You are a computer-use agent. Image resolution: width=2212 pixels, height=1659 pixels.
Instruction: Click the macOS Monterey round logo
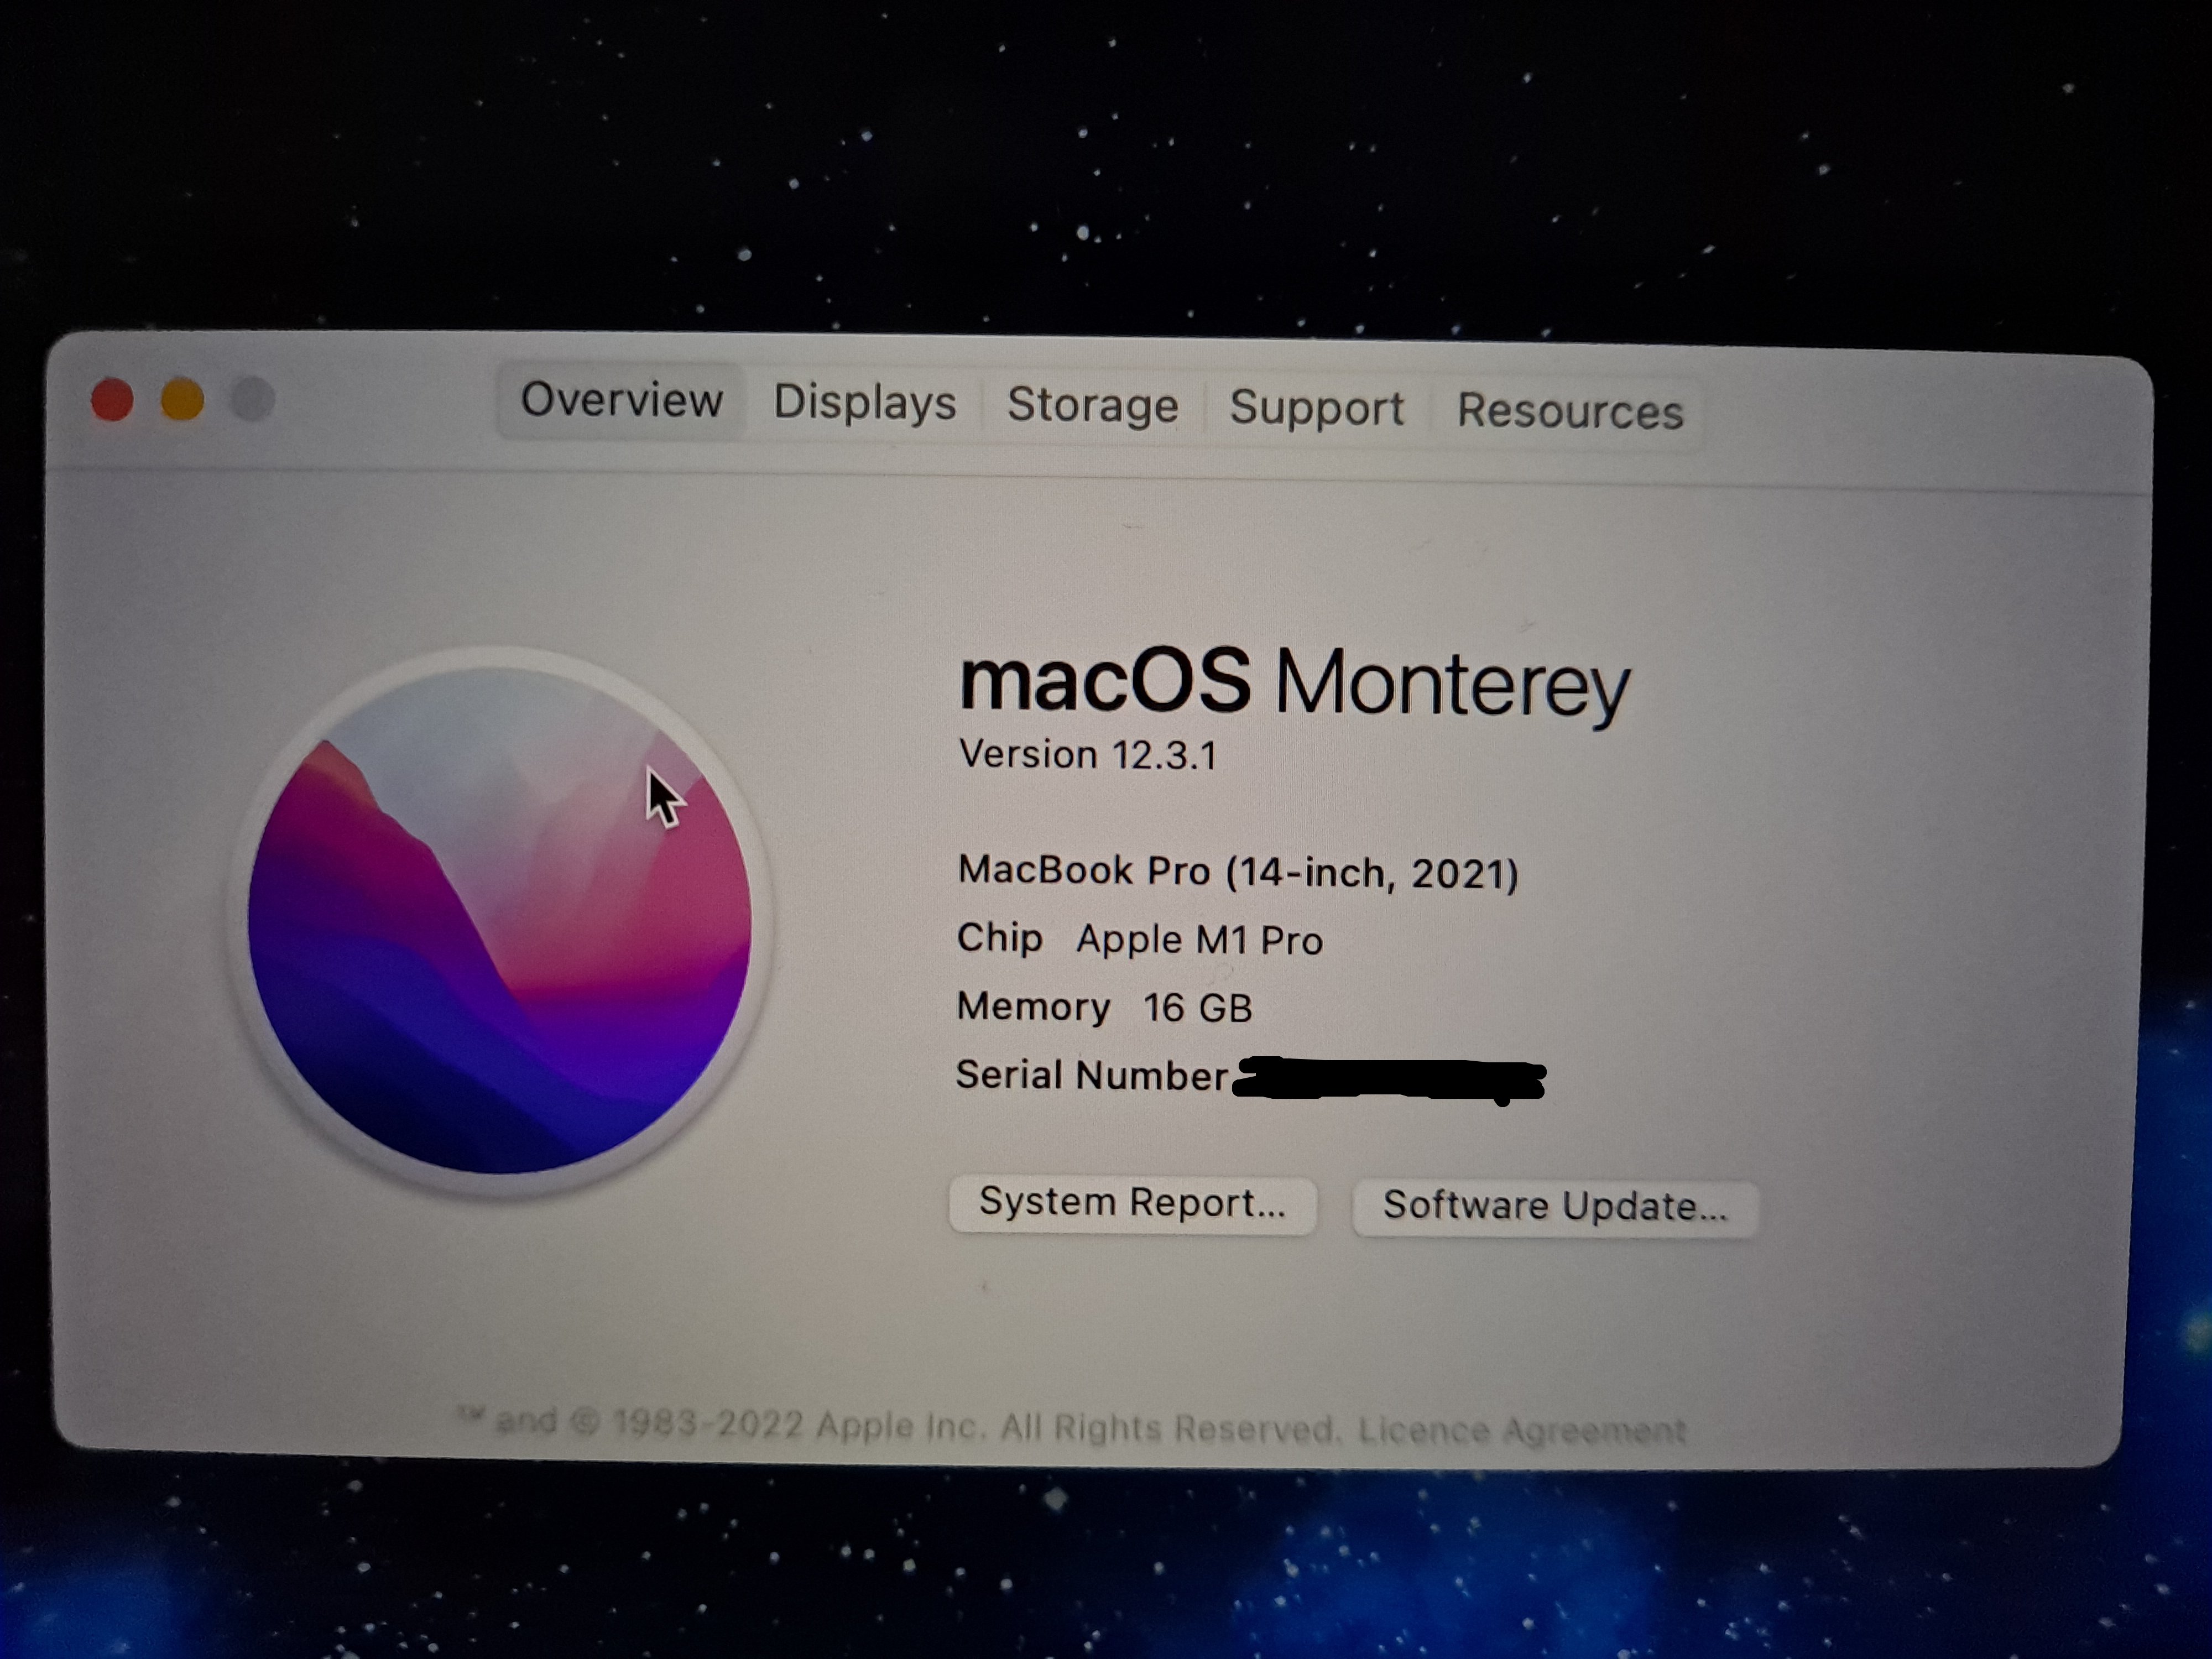[499, 920]
